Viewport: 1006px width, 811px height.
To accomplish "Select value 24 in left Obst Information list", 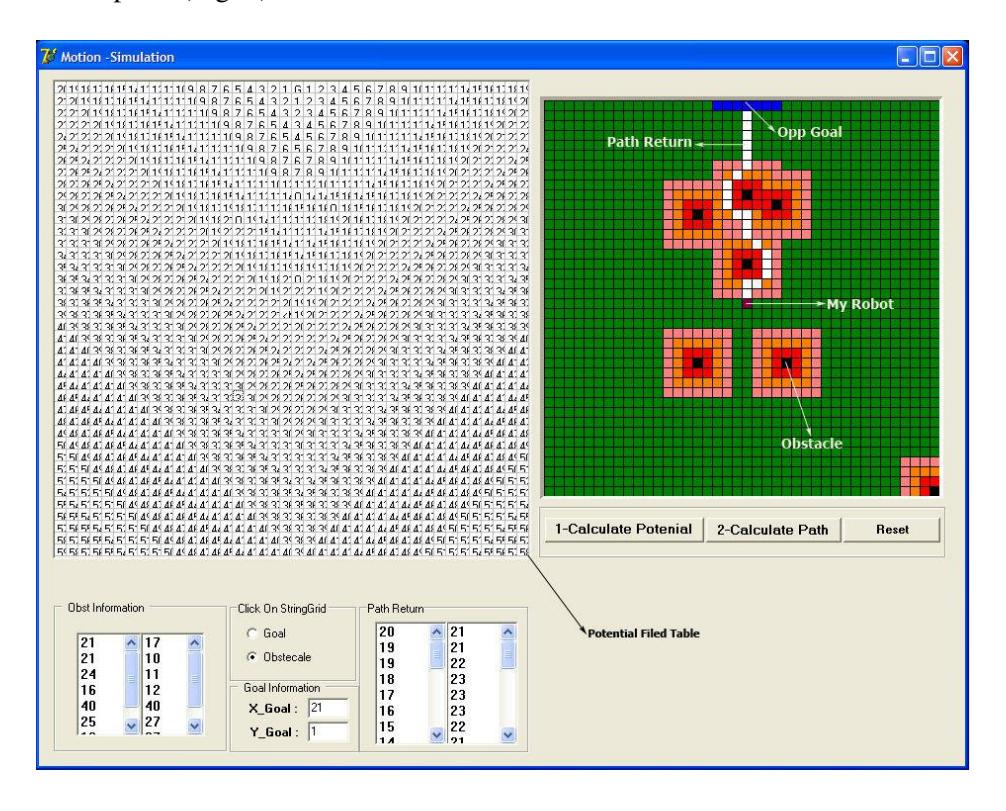I will [89, 674].
